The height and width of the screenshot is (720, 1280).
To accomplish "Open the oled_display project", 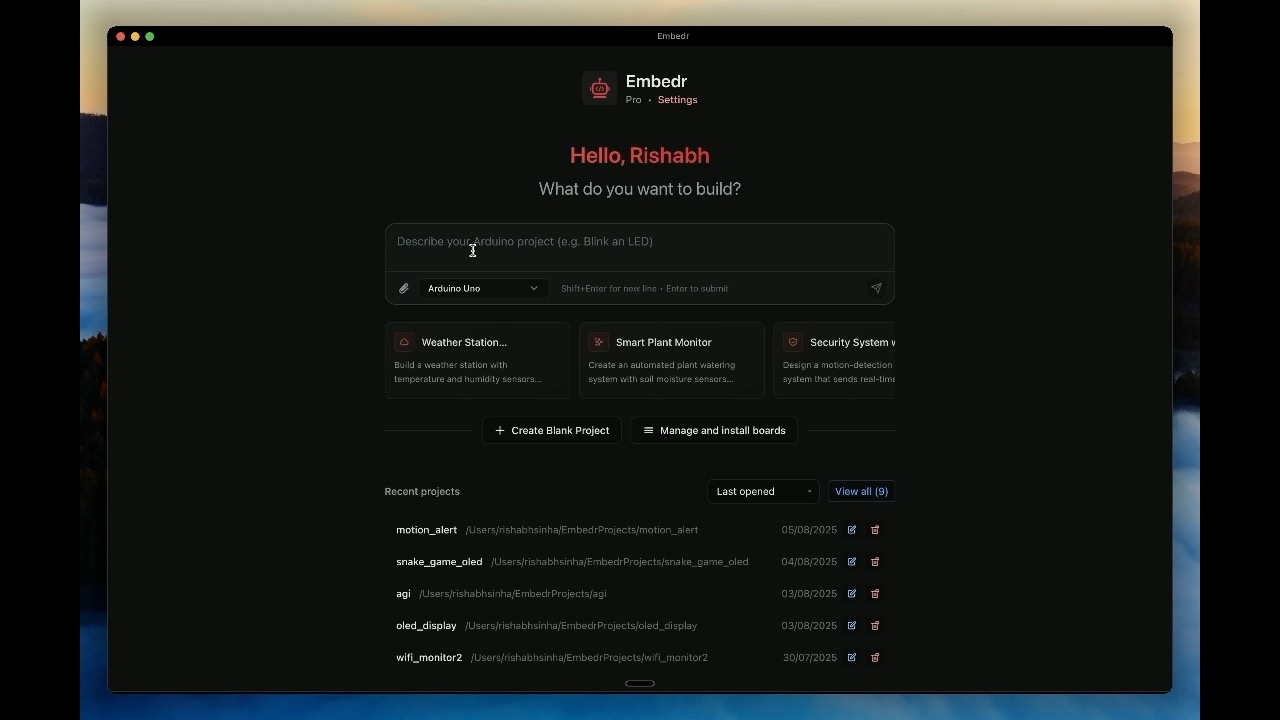I will (x=640, y=626).
